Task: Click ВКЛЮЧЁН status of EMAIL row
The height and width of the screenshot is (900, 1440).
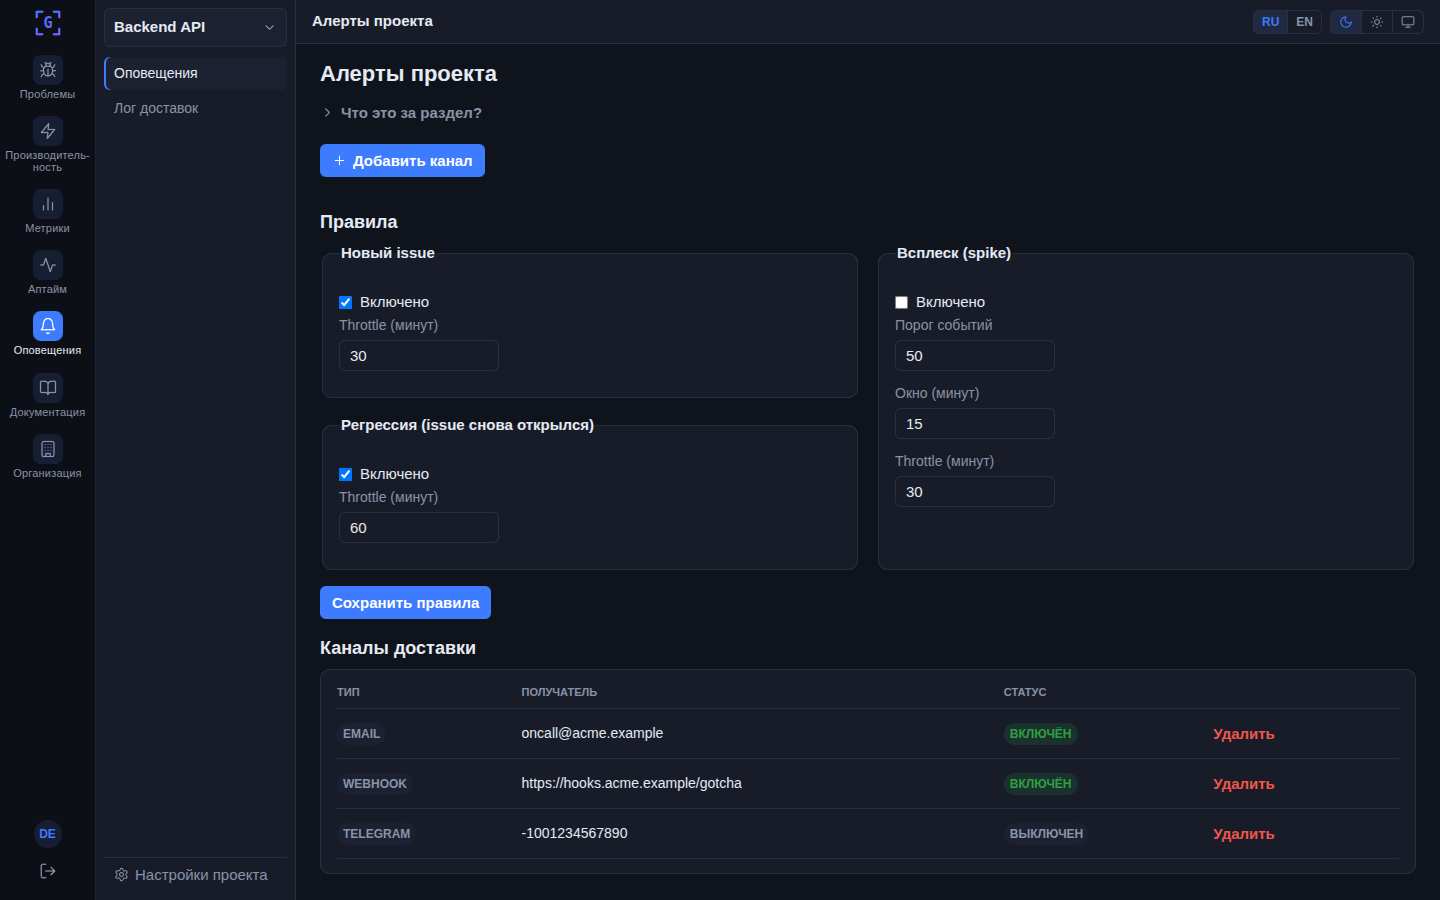Action: (1040, 734)
